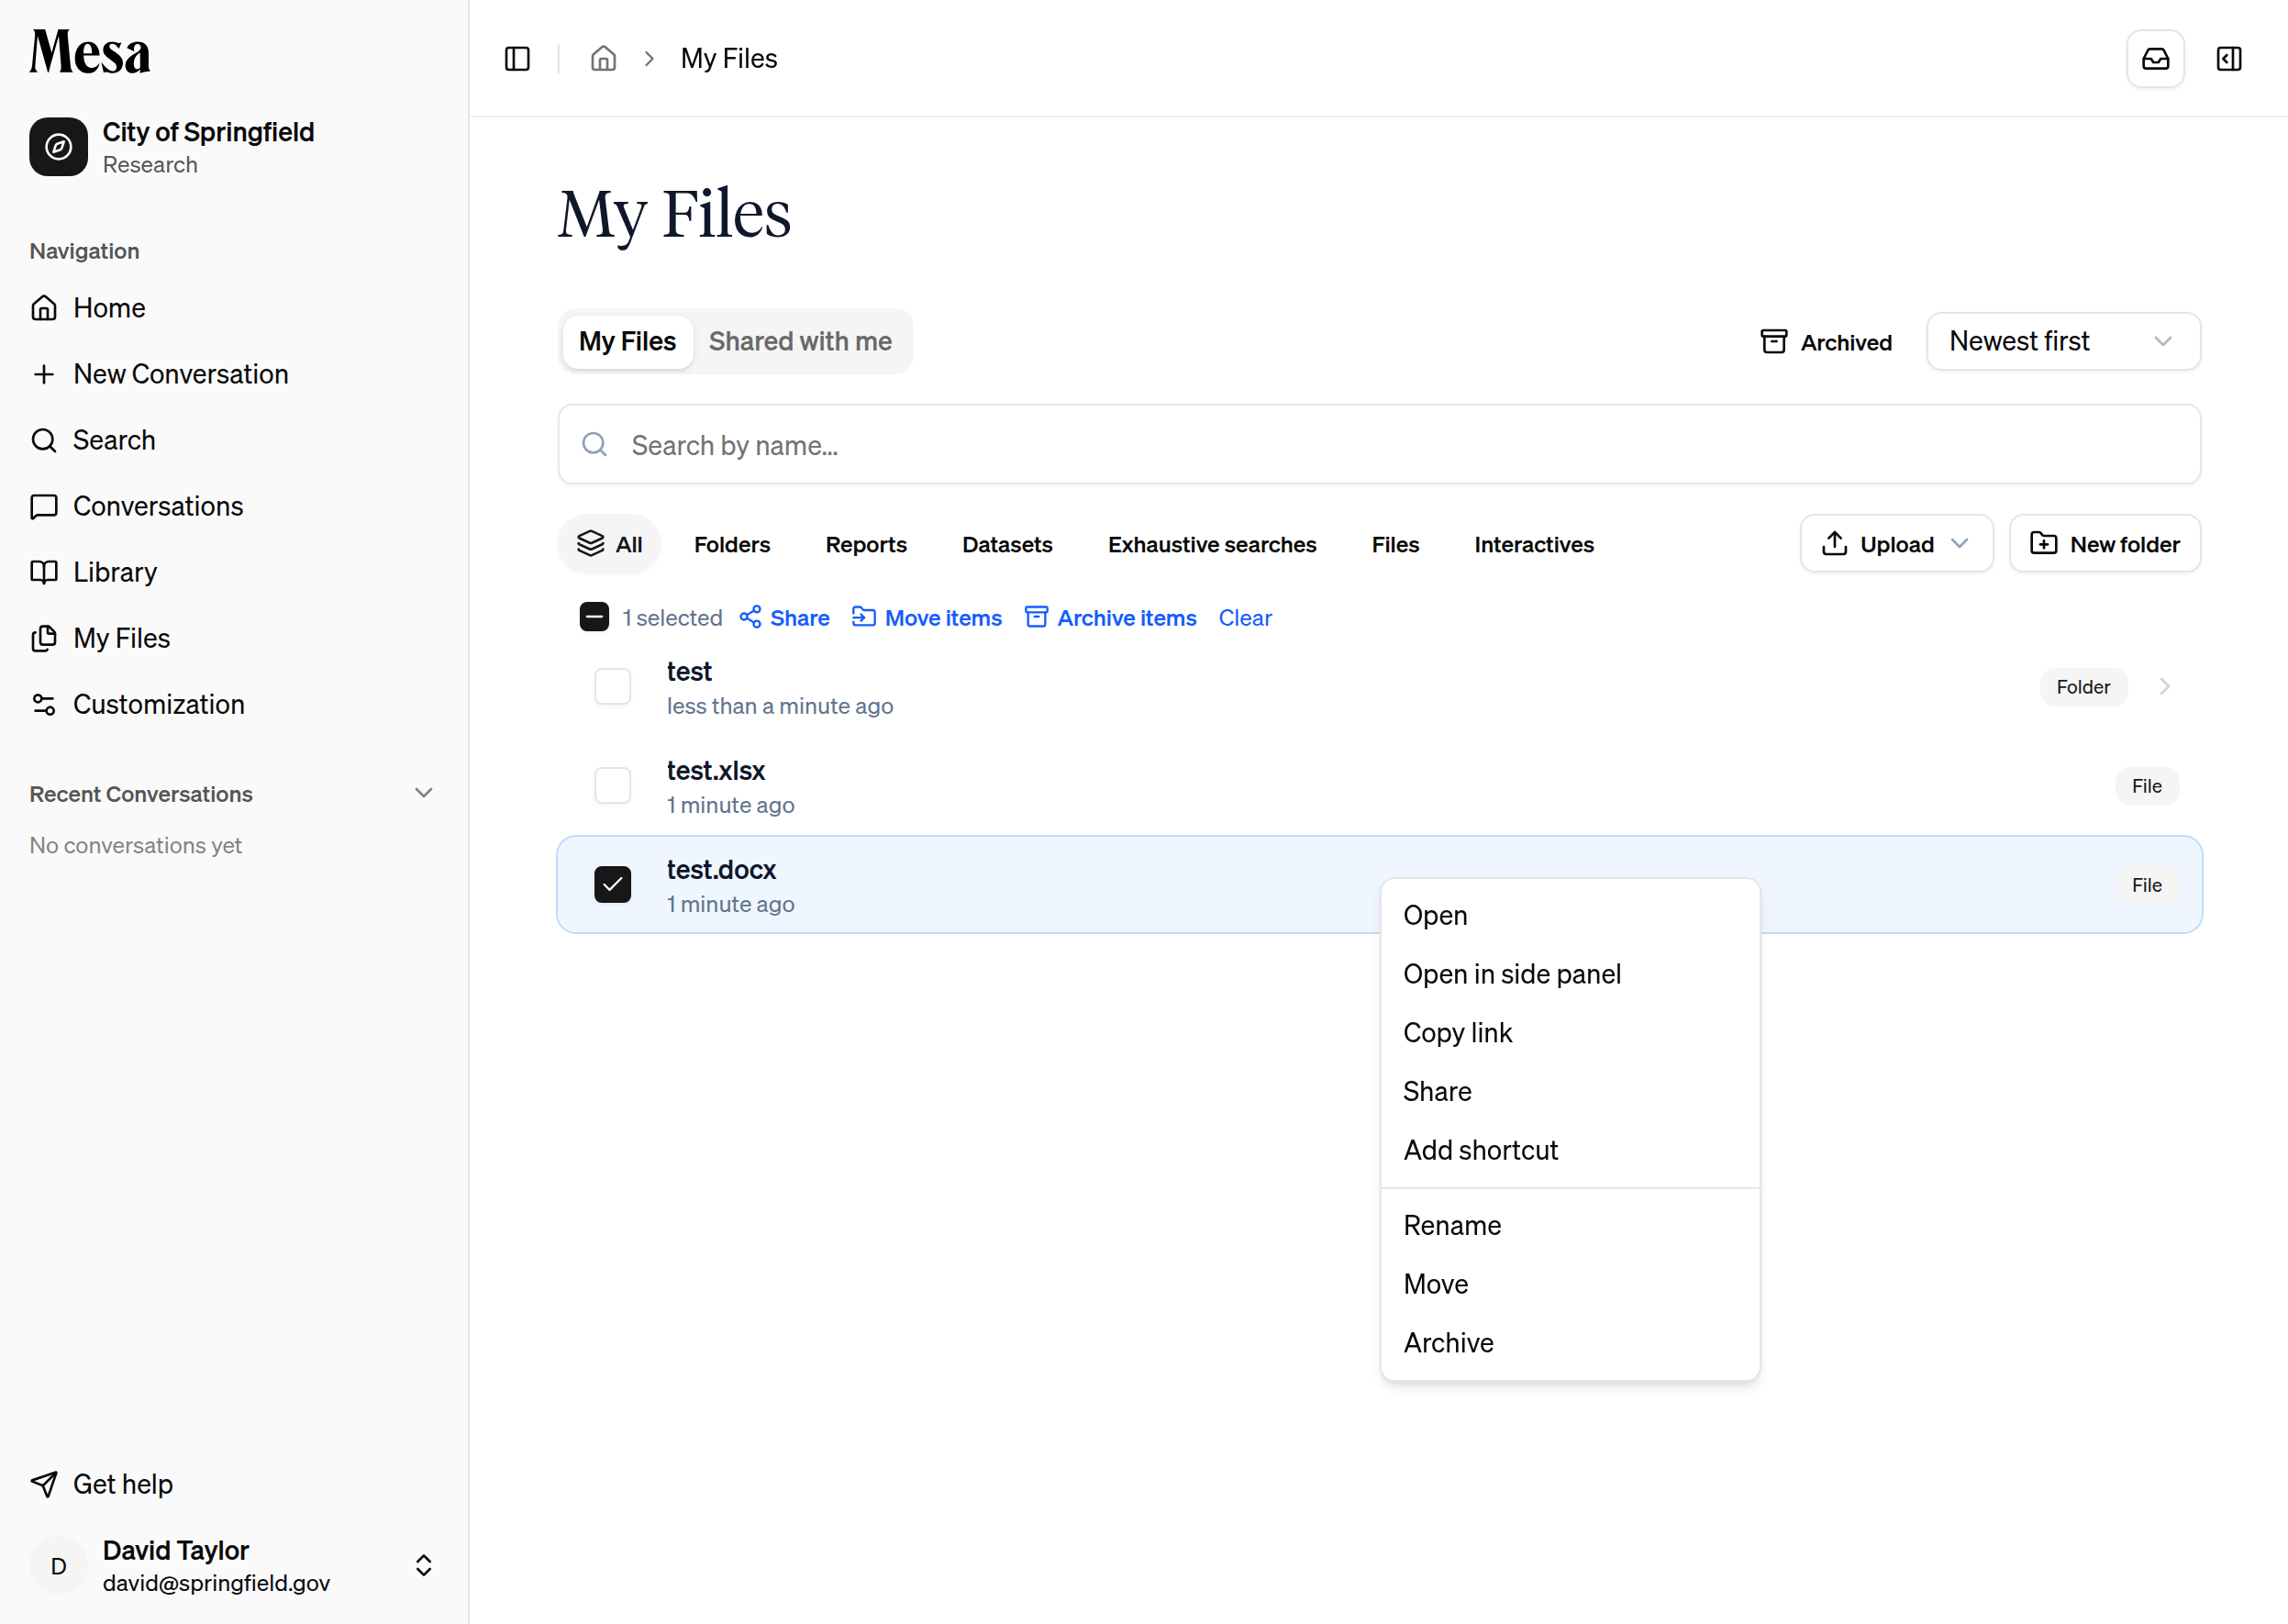Check the test.xlsx checkbox
Viewport: 2288px width, 1624px height.
pyautogui.click(x=612, y=786)
